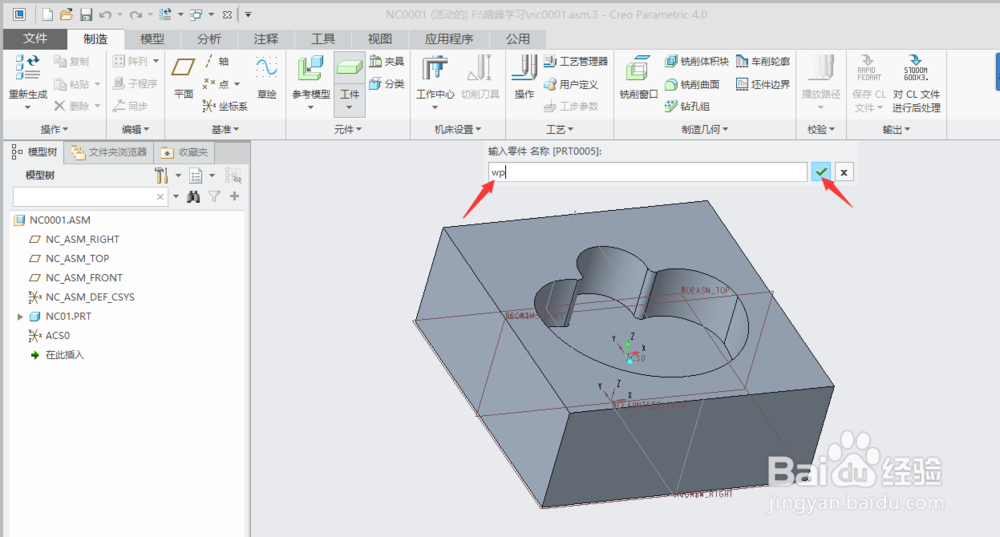Open the File (文件) menu
This screenshot has width=1000, height=537.
35,39
